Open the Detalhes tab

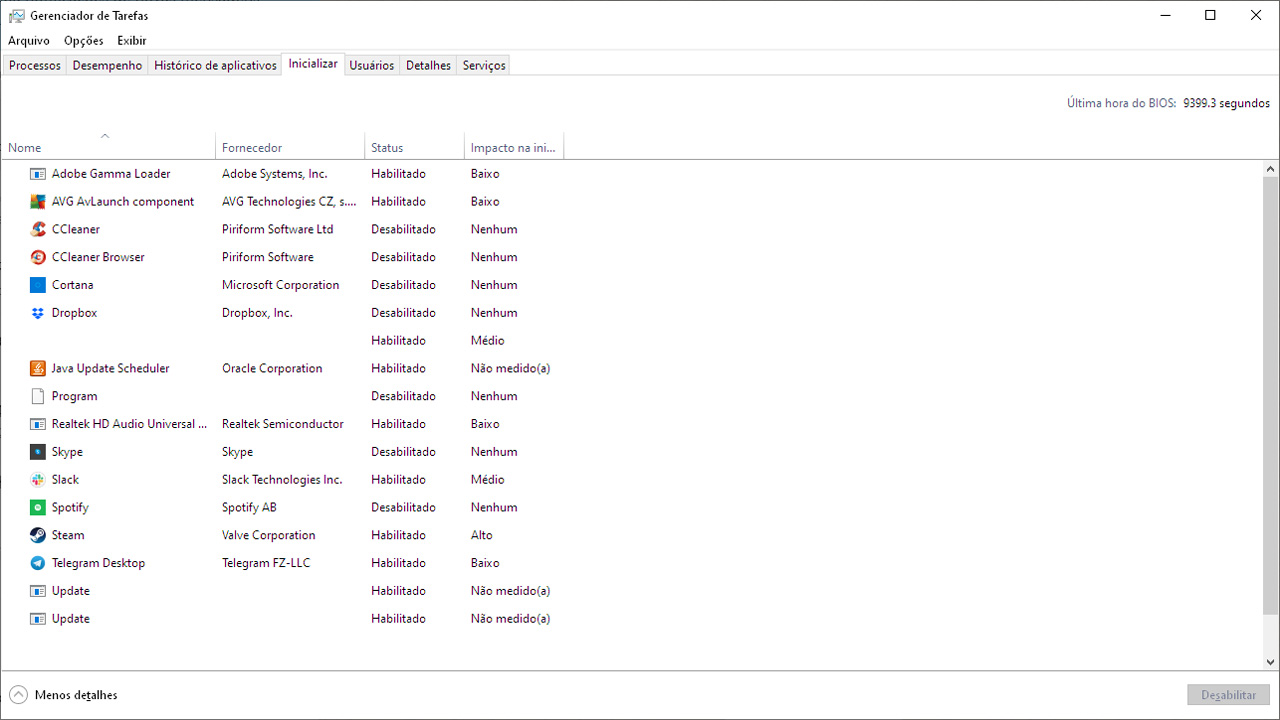coord(428,65)
